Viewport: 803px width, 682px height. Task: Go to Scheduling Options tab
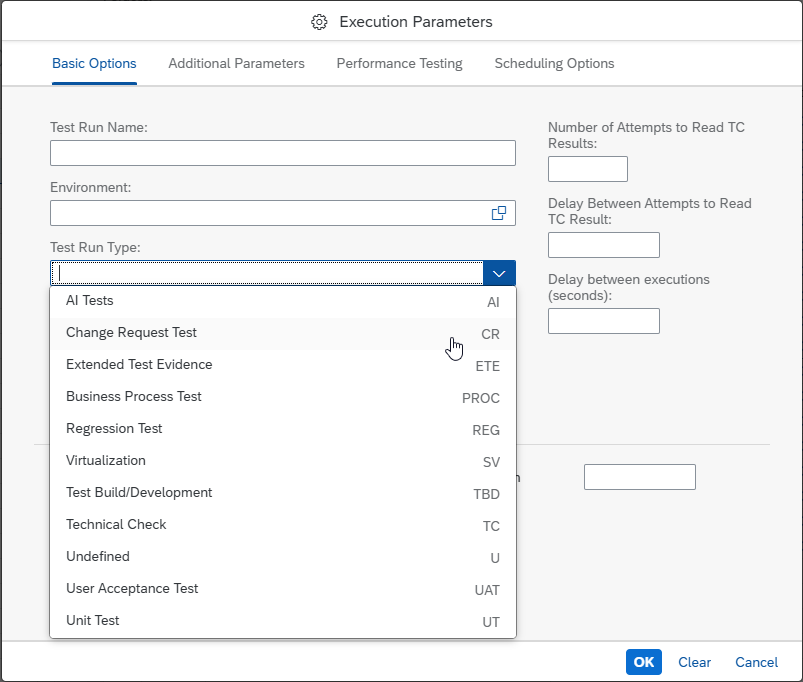(554, 63)
